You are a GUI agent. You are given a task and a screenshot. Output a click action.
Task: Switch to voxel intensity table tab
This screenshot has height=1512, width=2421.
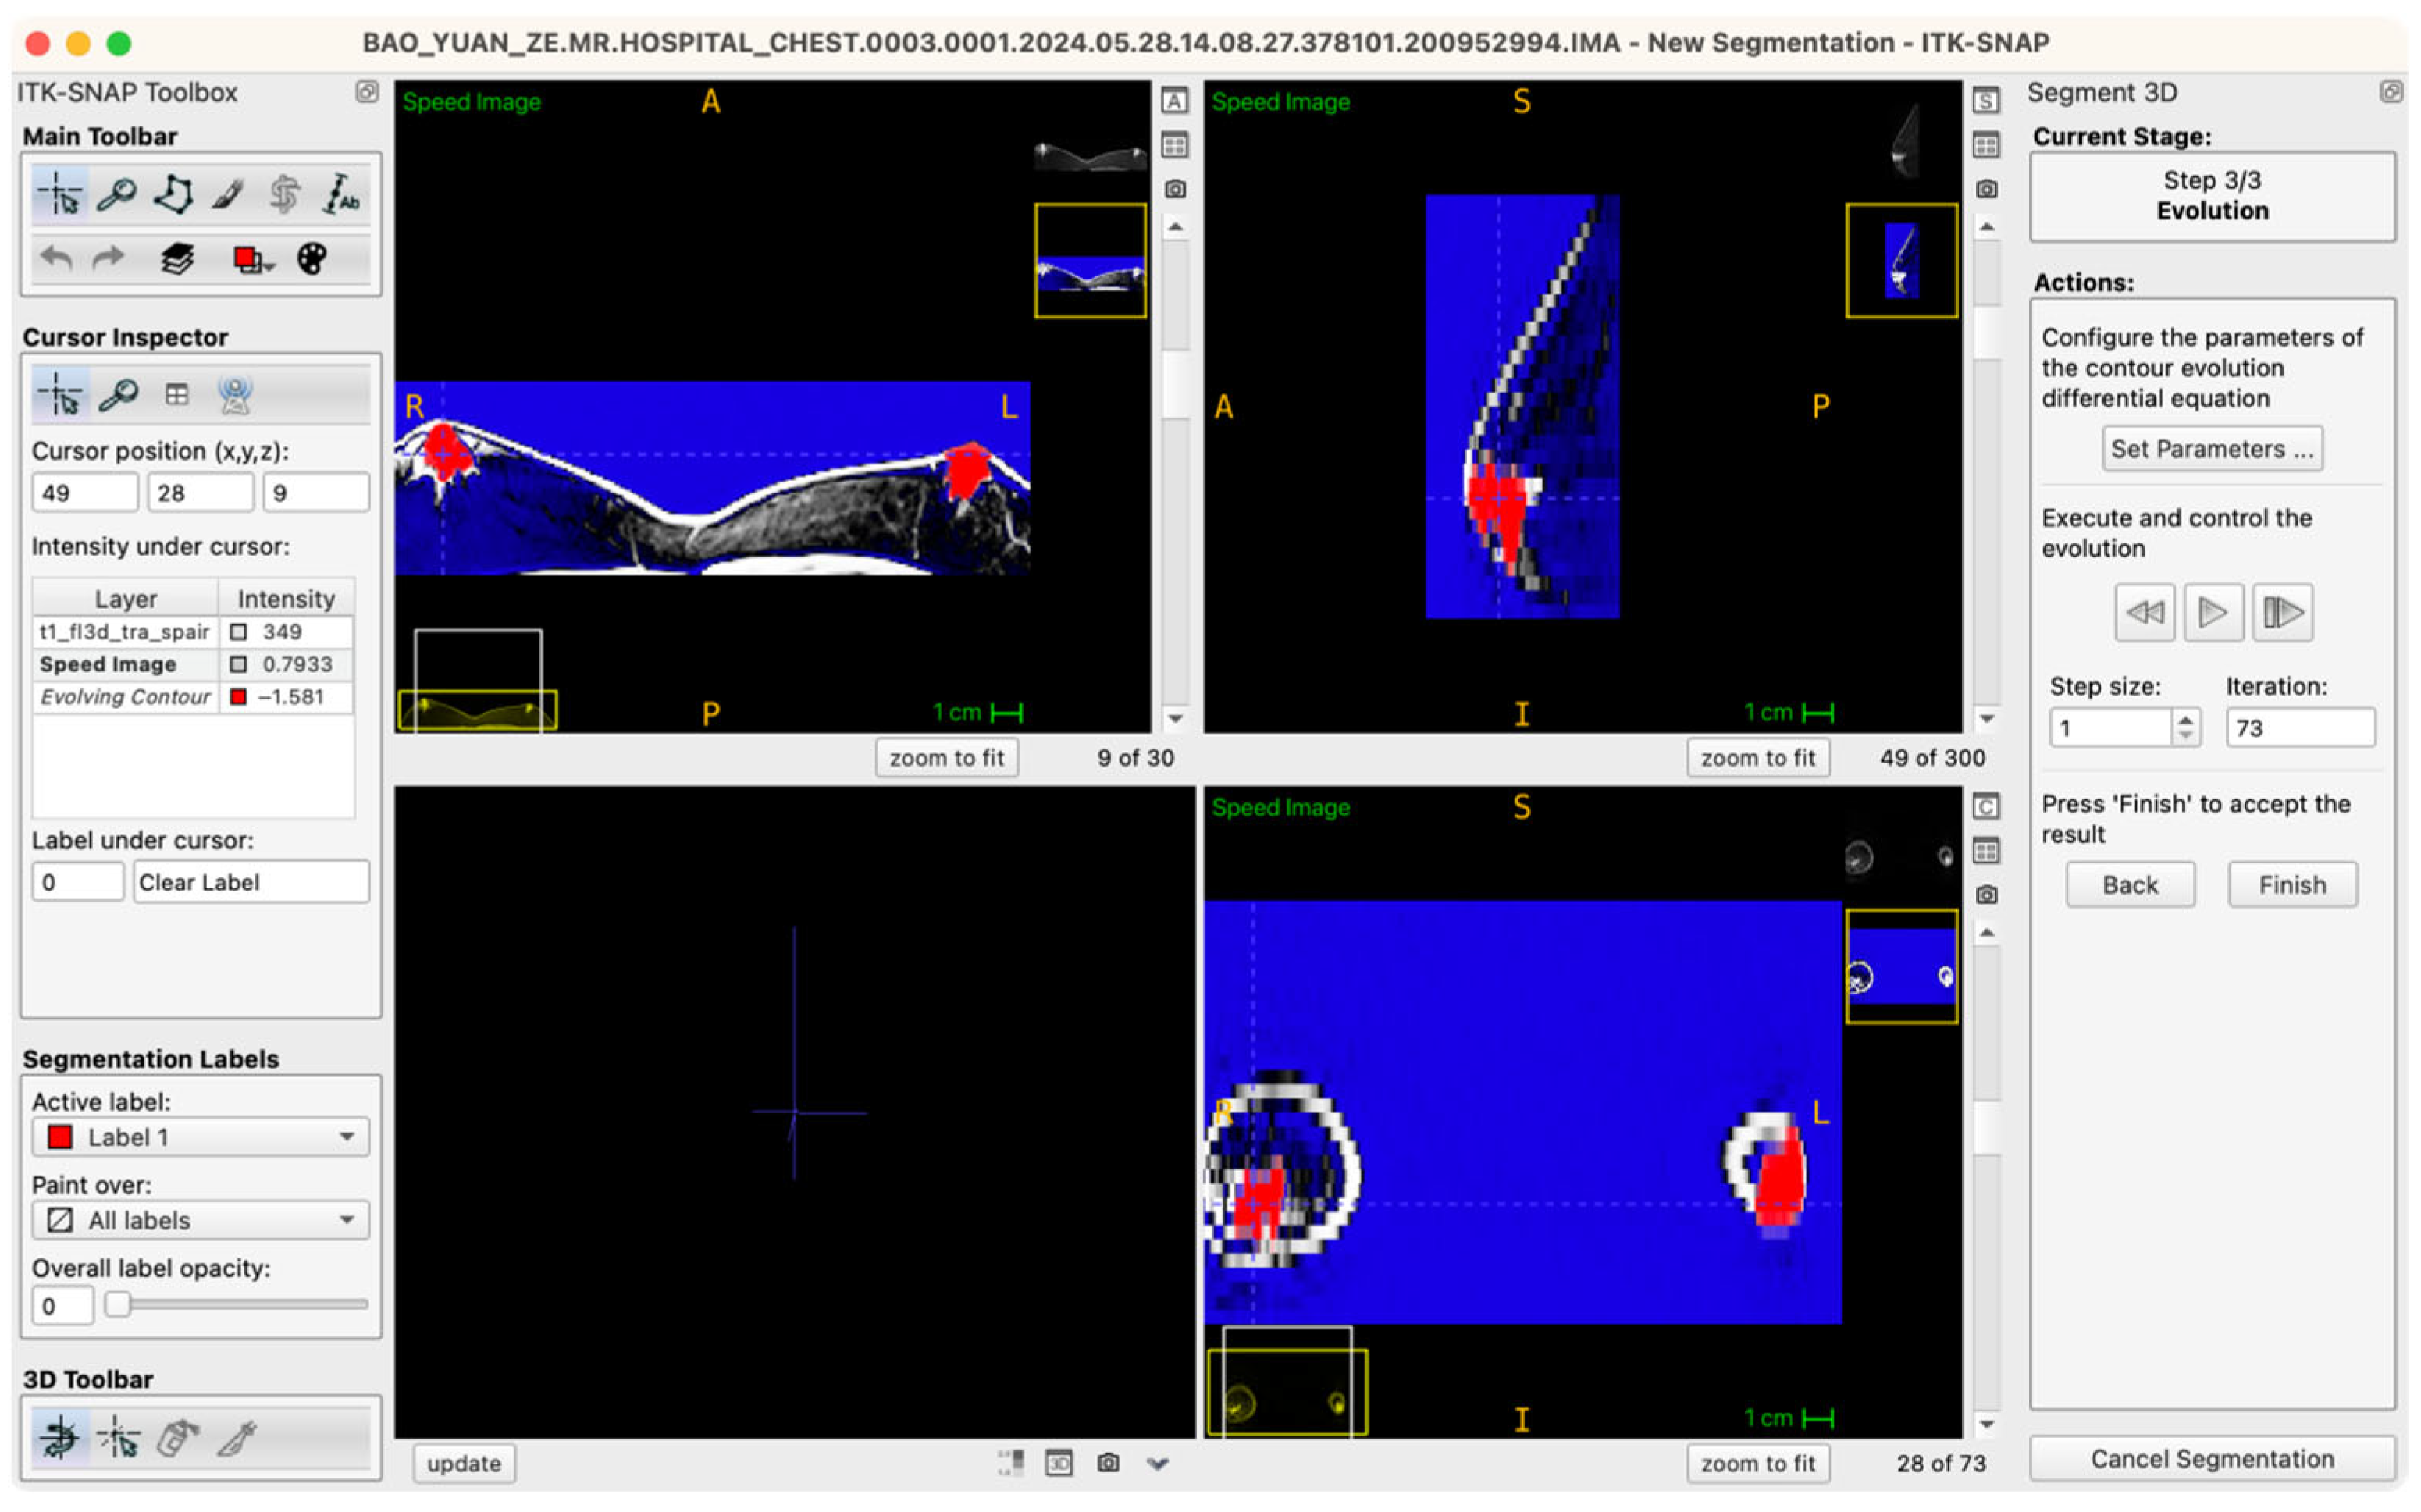click(177, 395)
